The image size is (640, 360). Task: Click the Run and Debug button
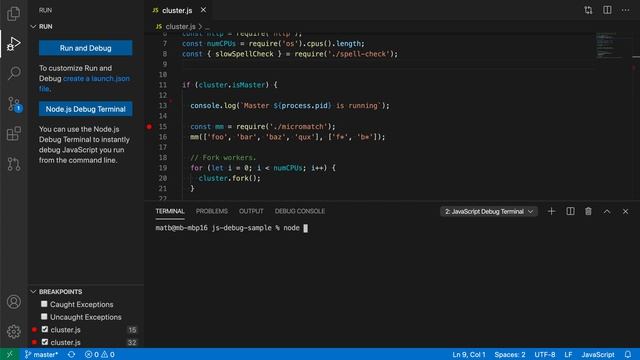pyautogui.click(x=85, y=48)
